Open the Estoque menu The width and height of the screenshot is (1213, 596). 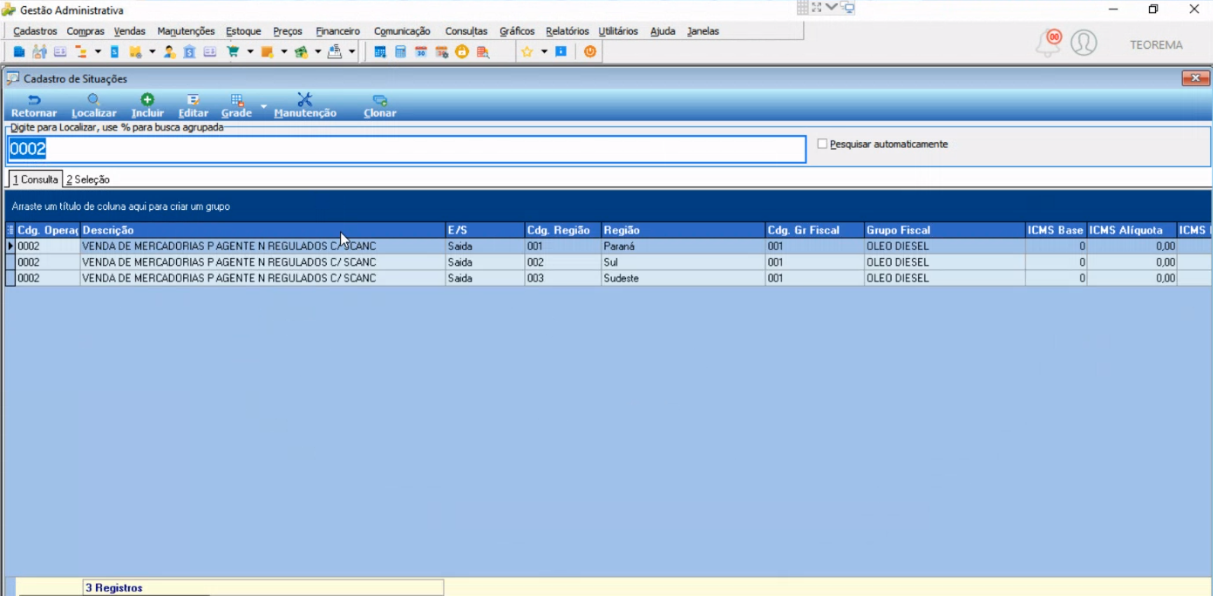(x=243, y=31)
